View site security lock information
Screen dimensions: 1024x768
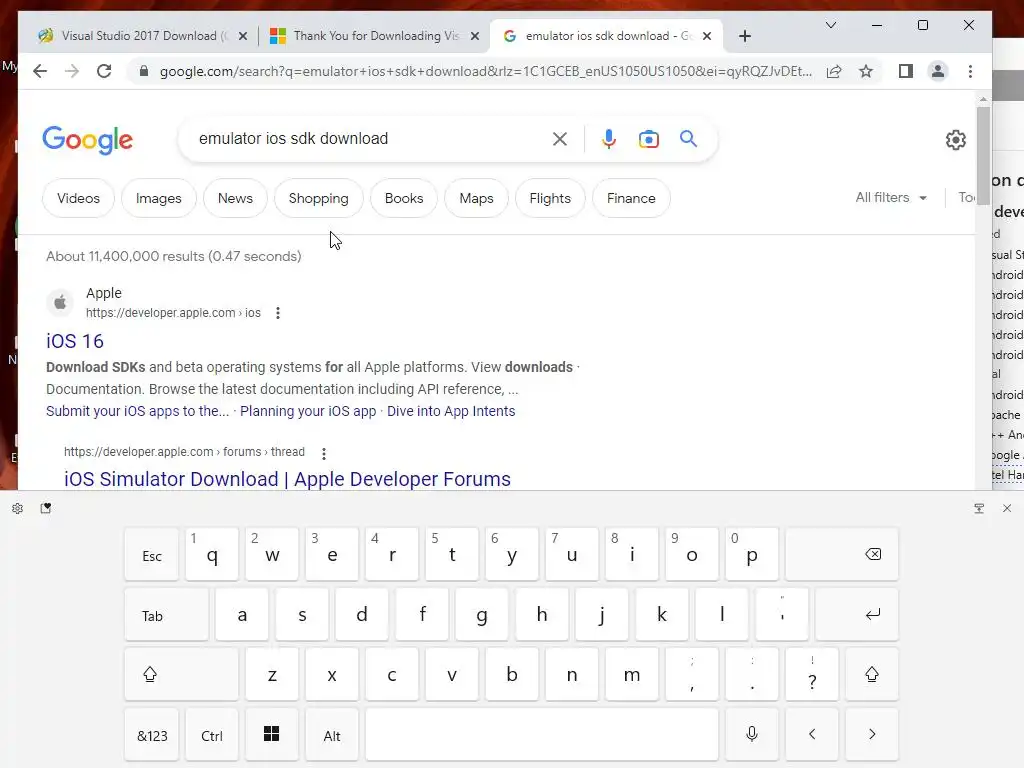coord(144,71)
